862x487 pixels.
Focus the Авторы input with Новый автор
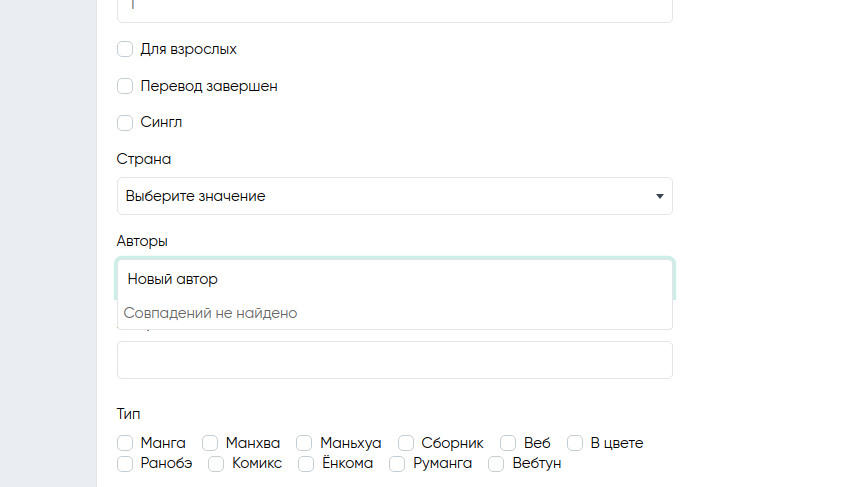pos(394,279)
